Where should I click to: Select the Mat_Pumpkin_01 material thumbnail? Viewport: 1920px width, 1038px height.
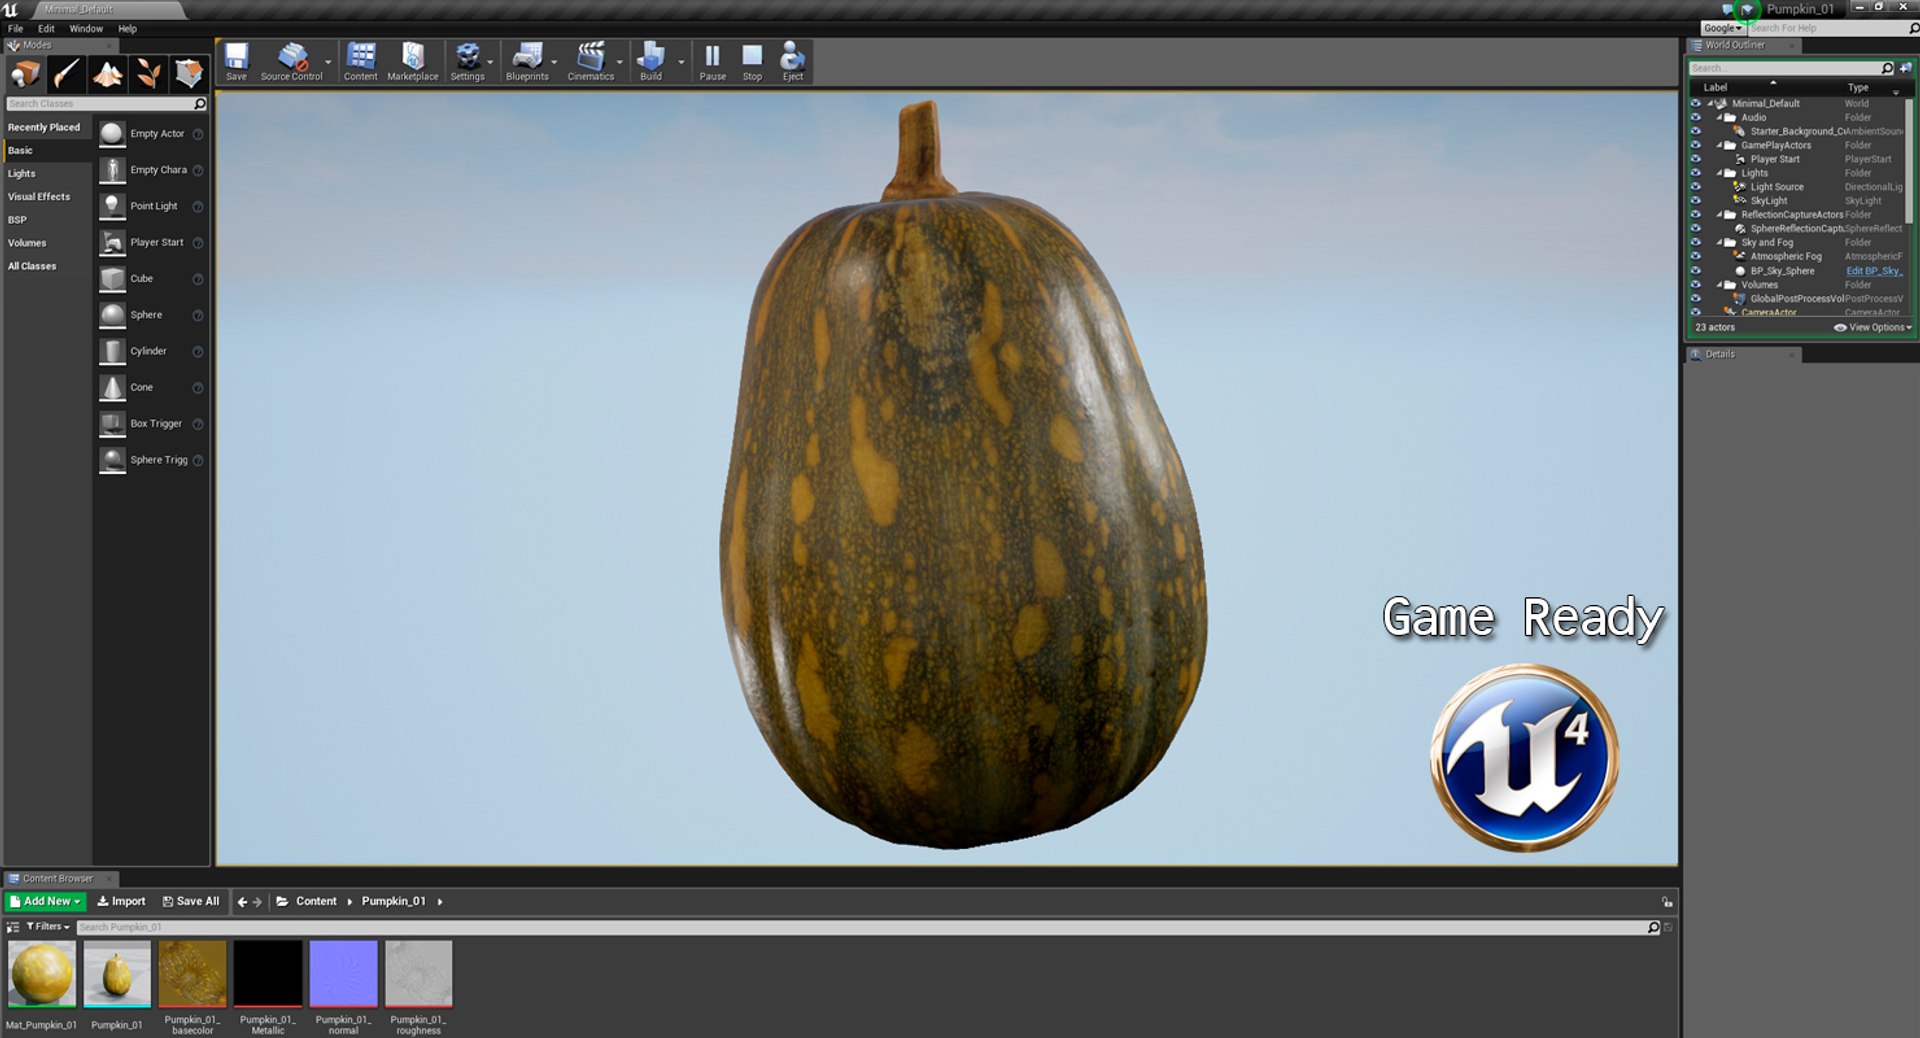[42, 973]
